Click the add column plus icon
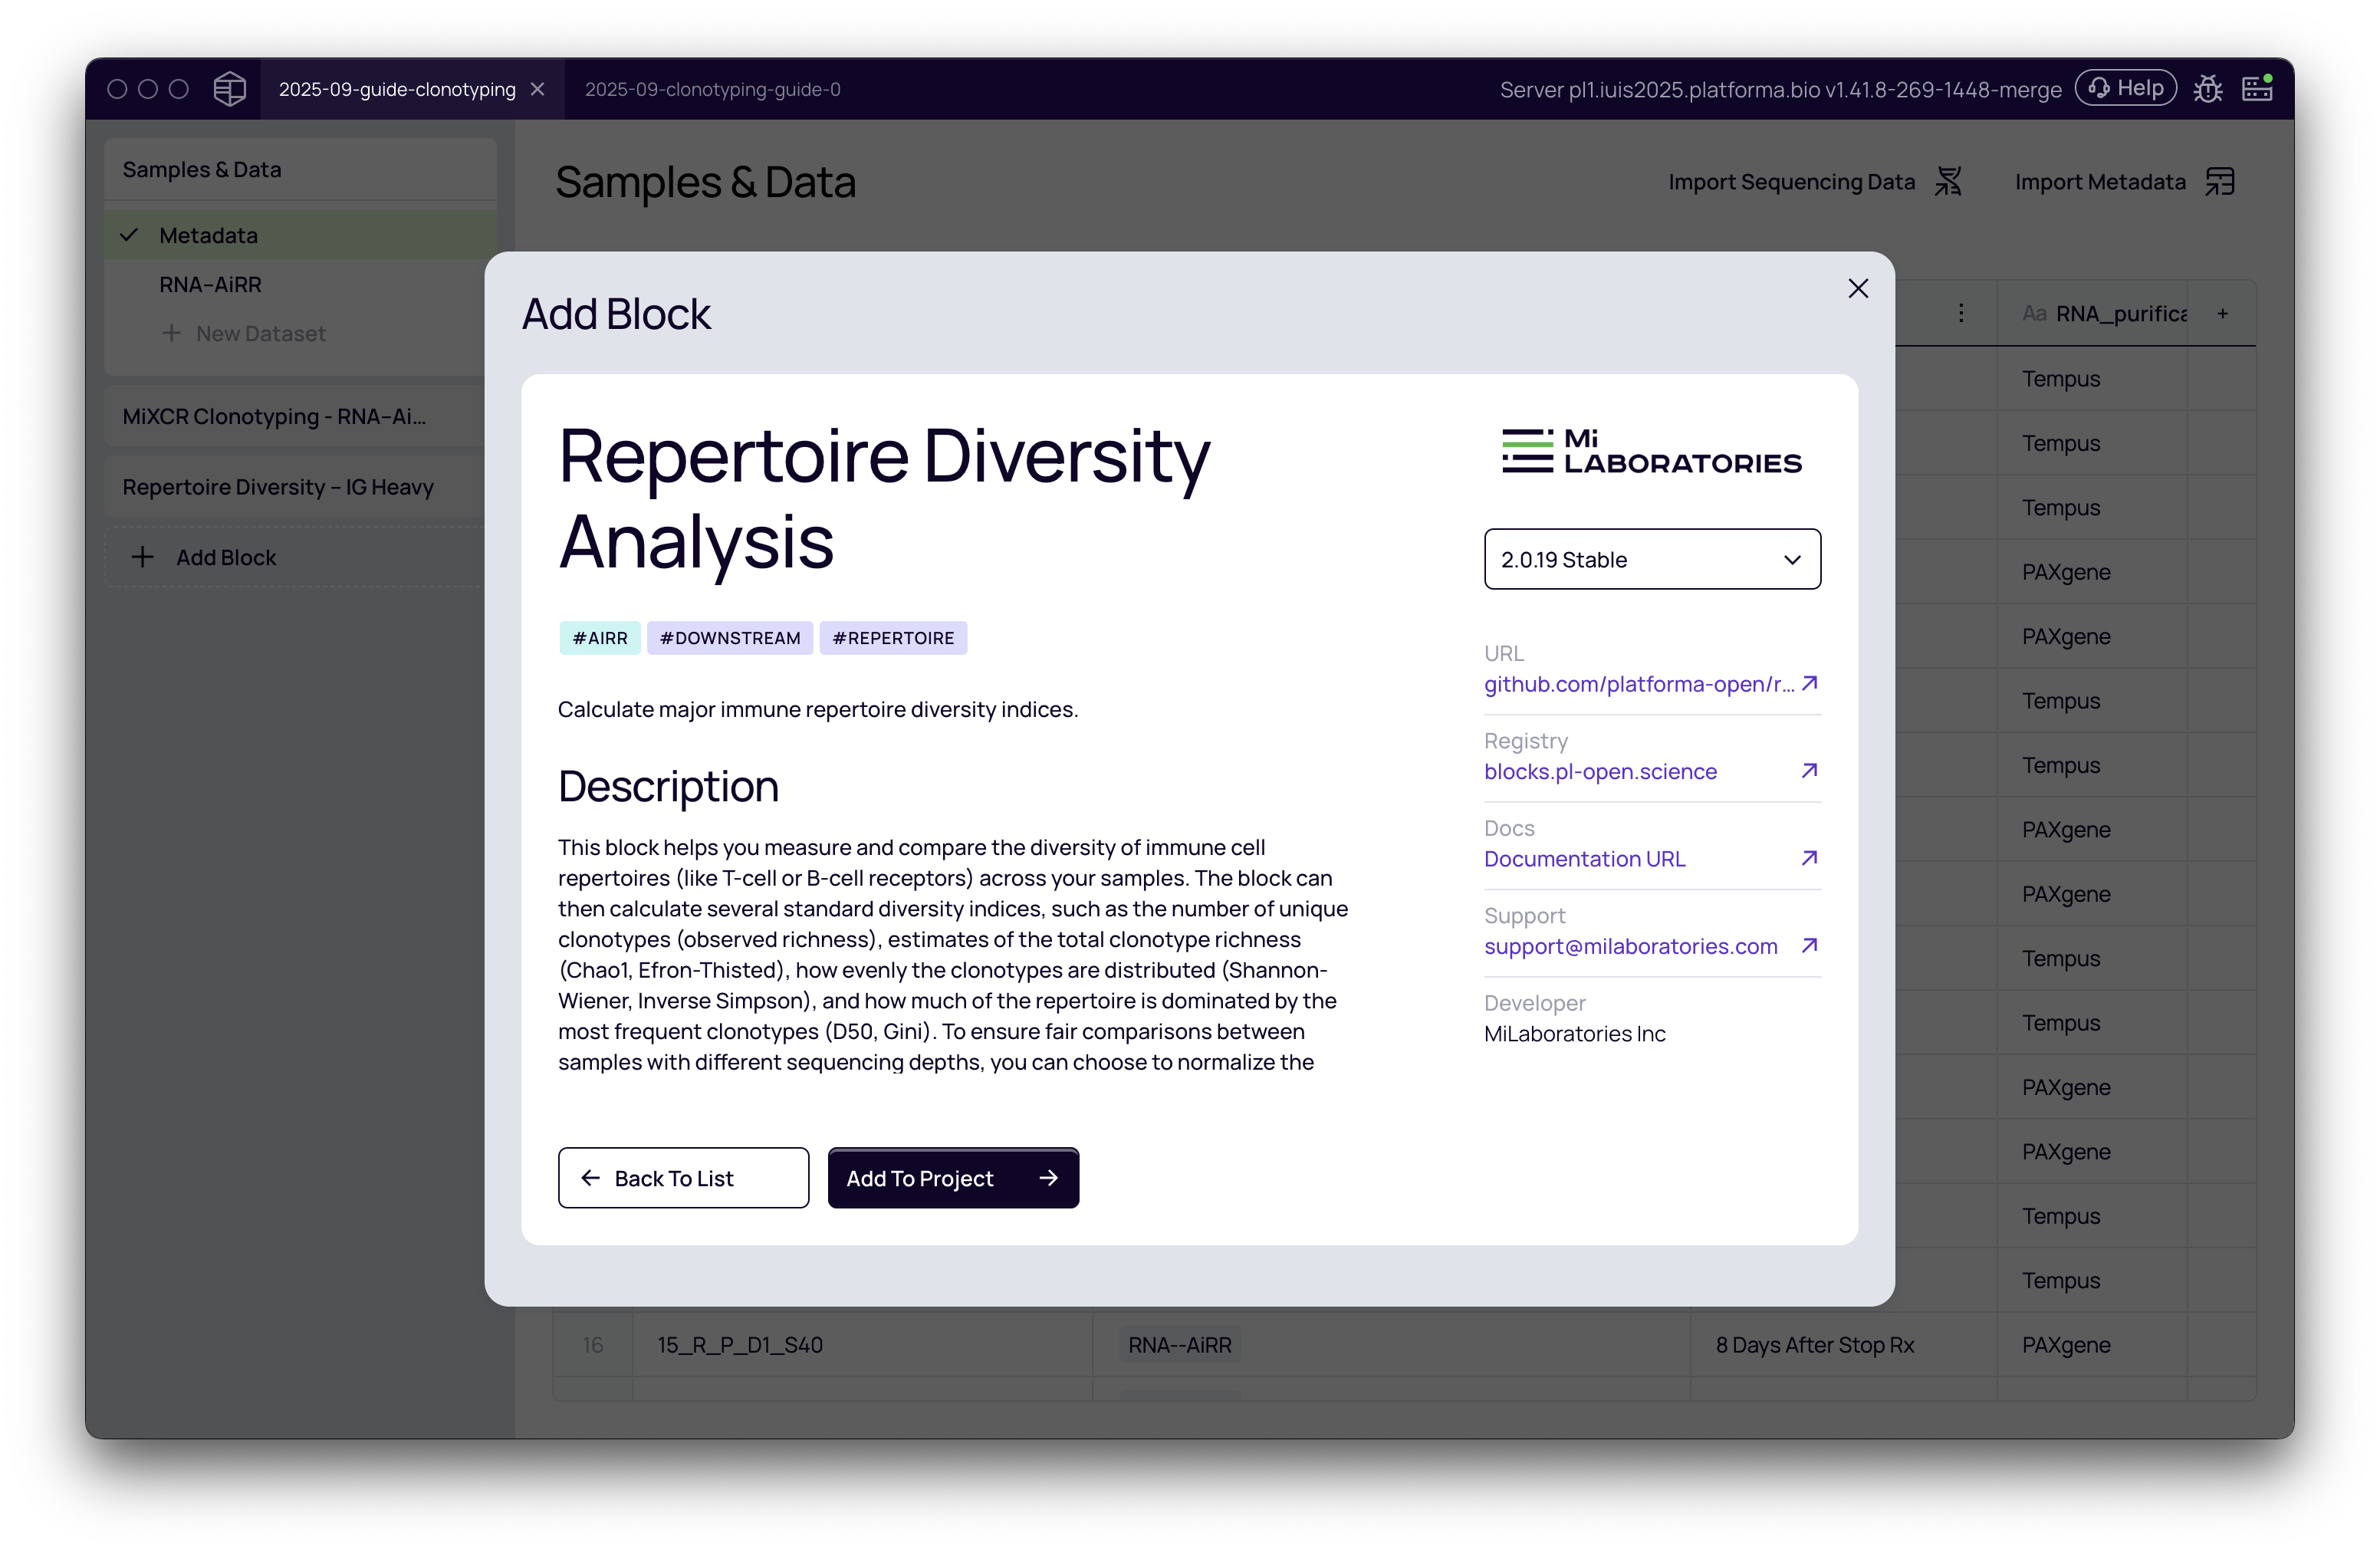 click(2222, 314)
